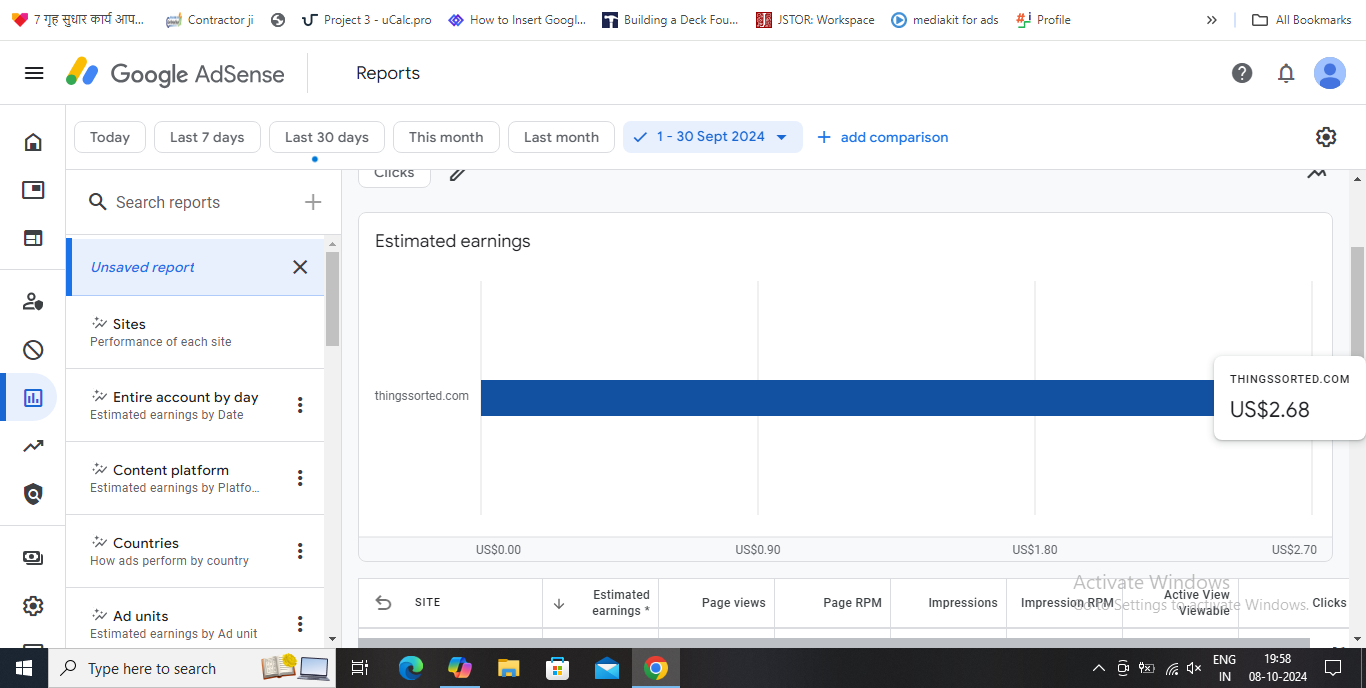Click Page views column header
Image resolution: width=1366 pixels, height=688 pixels.
tap(733, 603)
